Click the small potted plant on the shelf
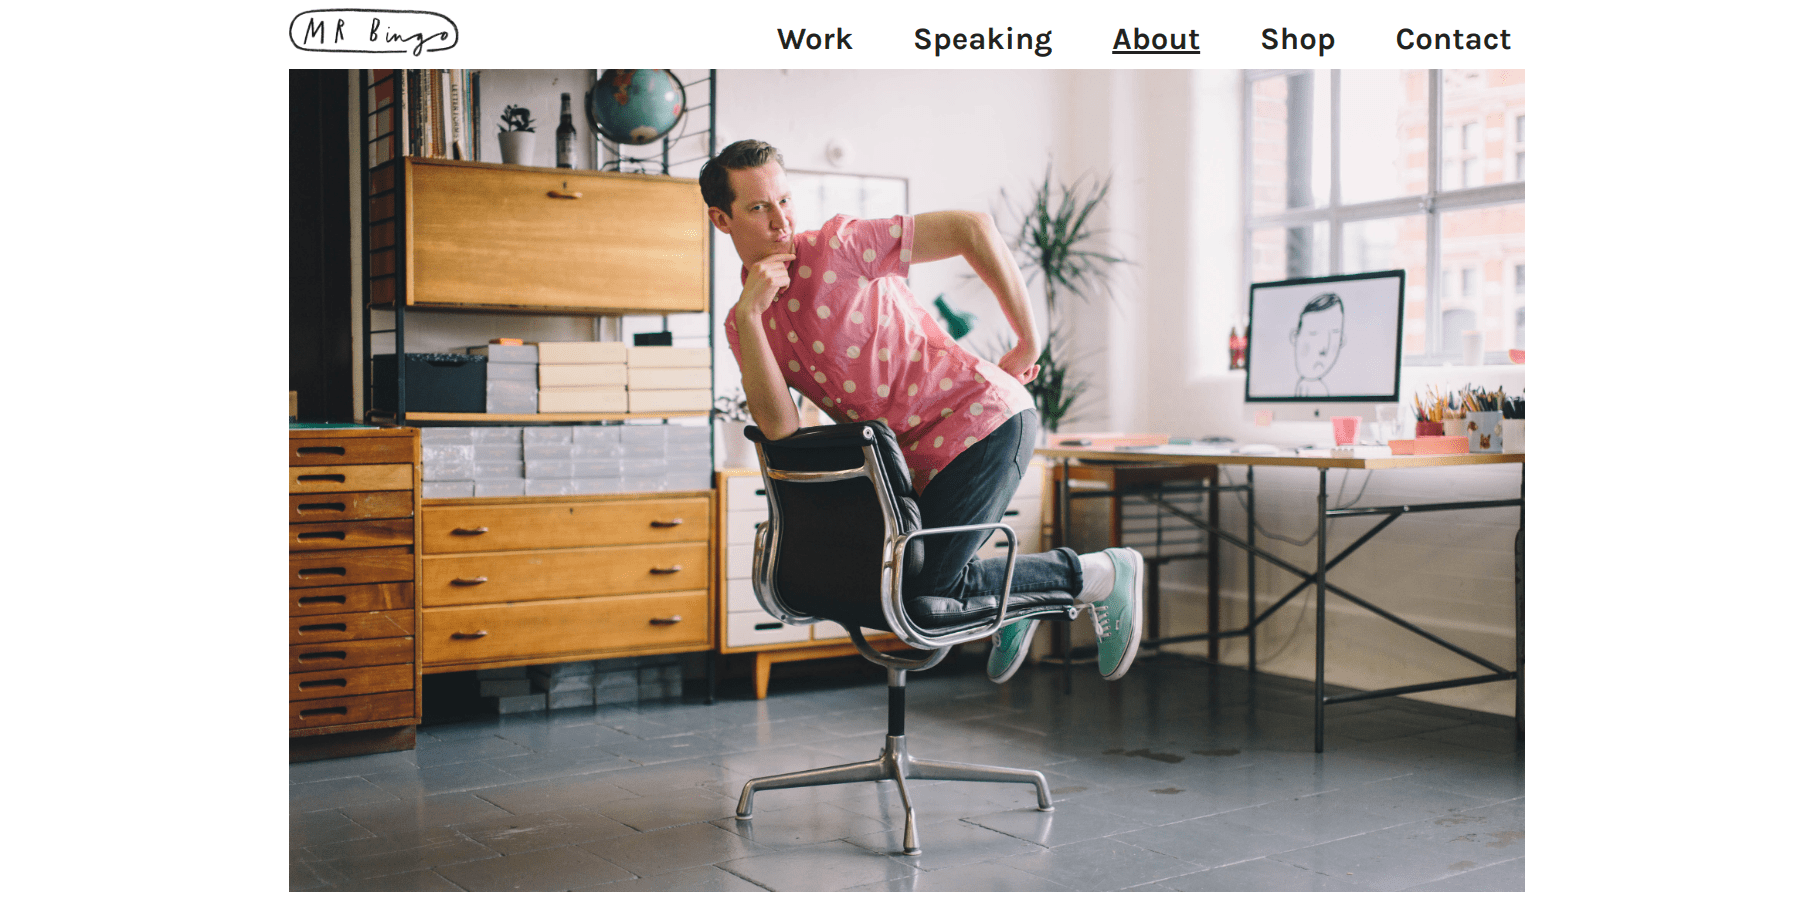 point(517,134)
